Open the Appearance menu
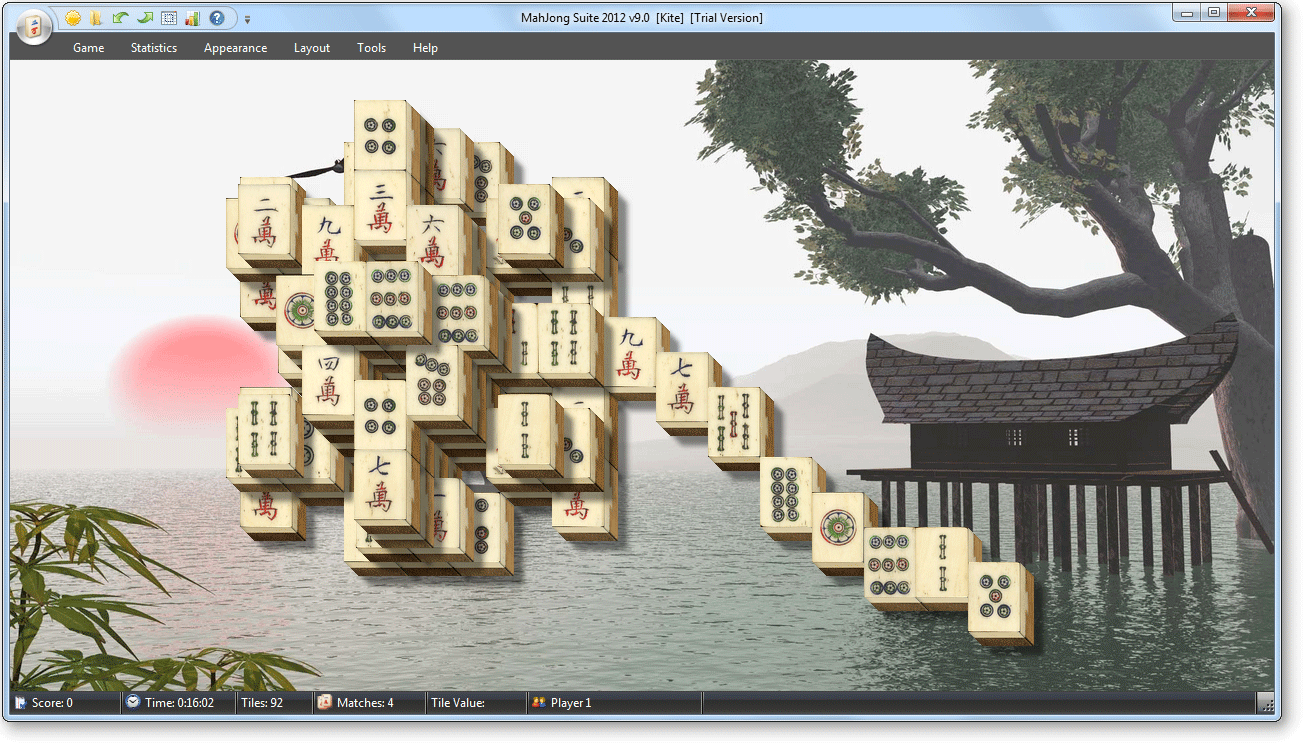Screen dimensions: 1309x746 click(235, 48)
